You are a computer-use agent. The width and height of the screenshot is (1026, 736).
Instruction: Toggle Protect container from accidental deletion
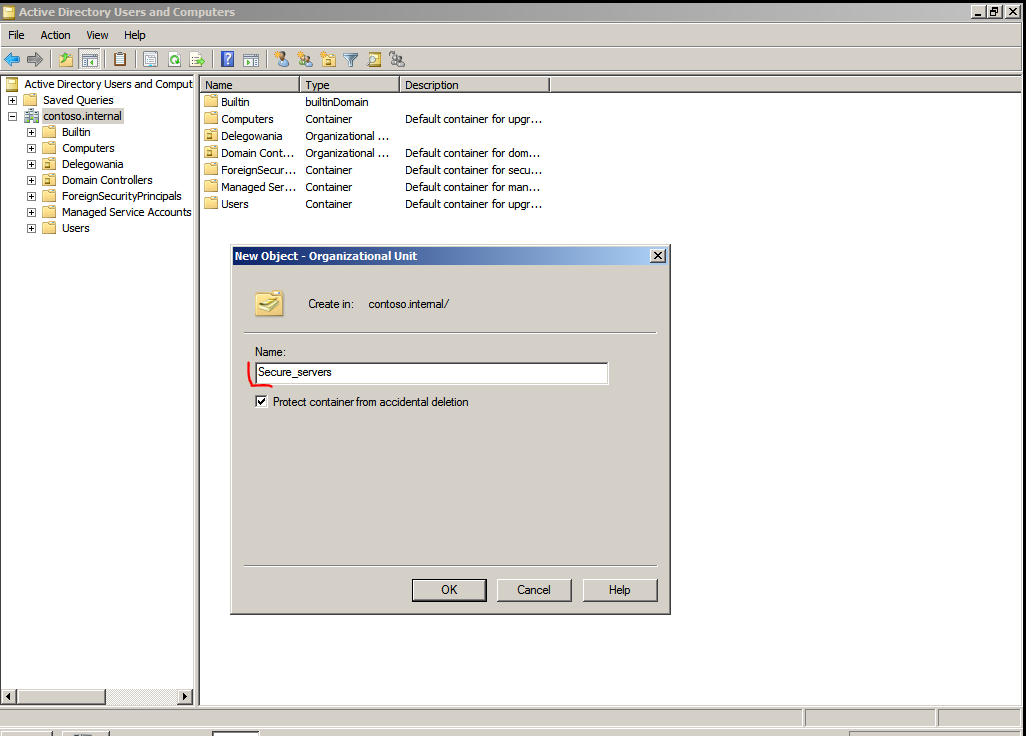tap(262, 402)
